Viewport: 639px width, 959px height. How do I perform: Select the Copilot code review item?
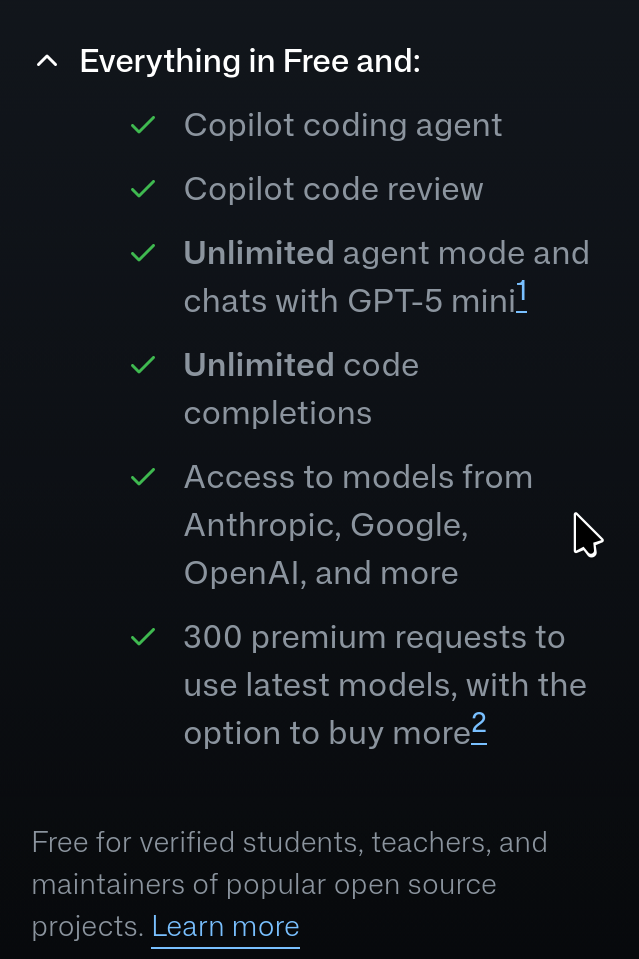click(333, 189)
